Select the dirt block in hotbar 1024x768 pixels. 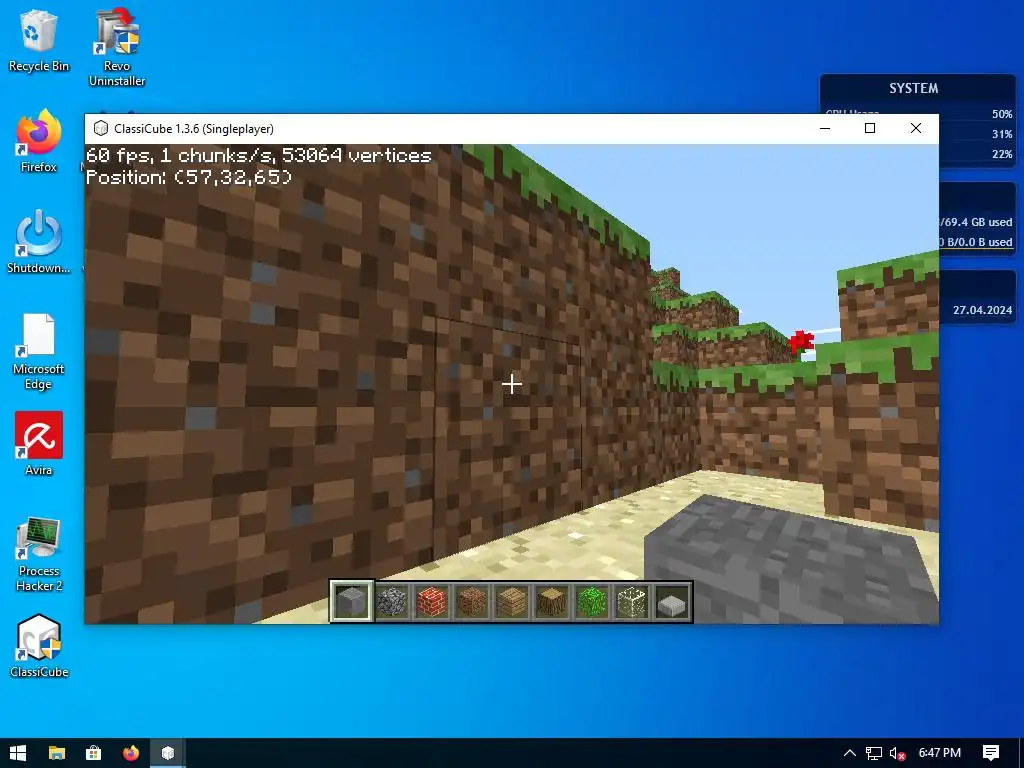coord(472,601)
